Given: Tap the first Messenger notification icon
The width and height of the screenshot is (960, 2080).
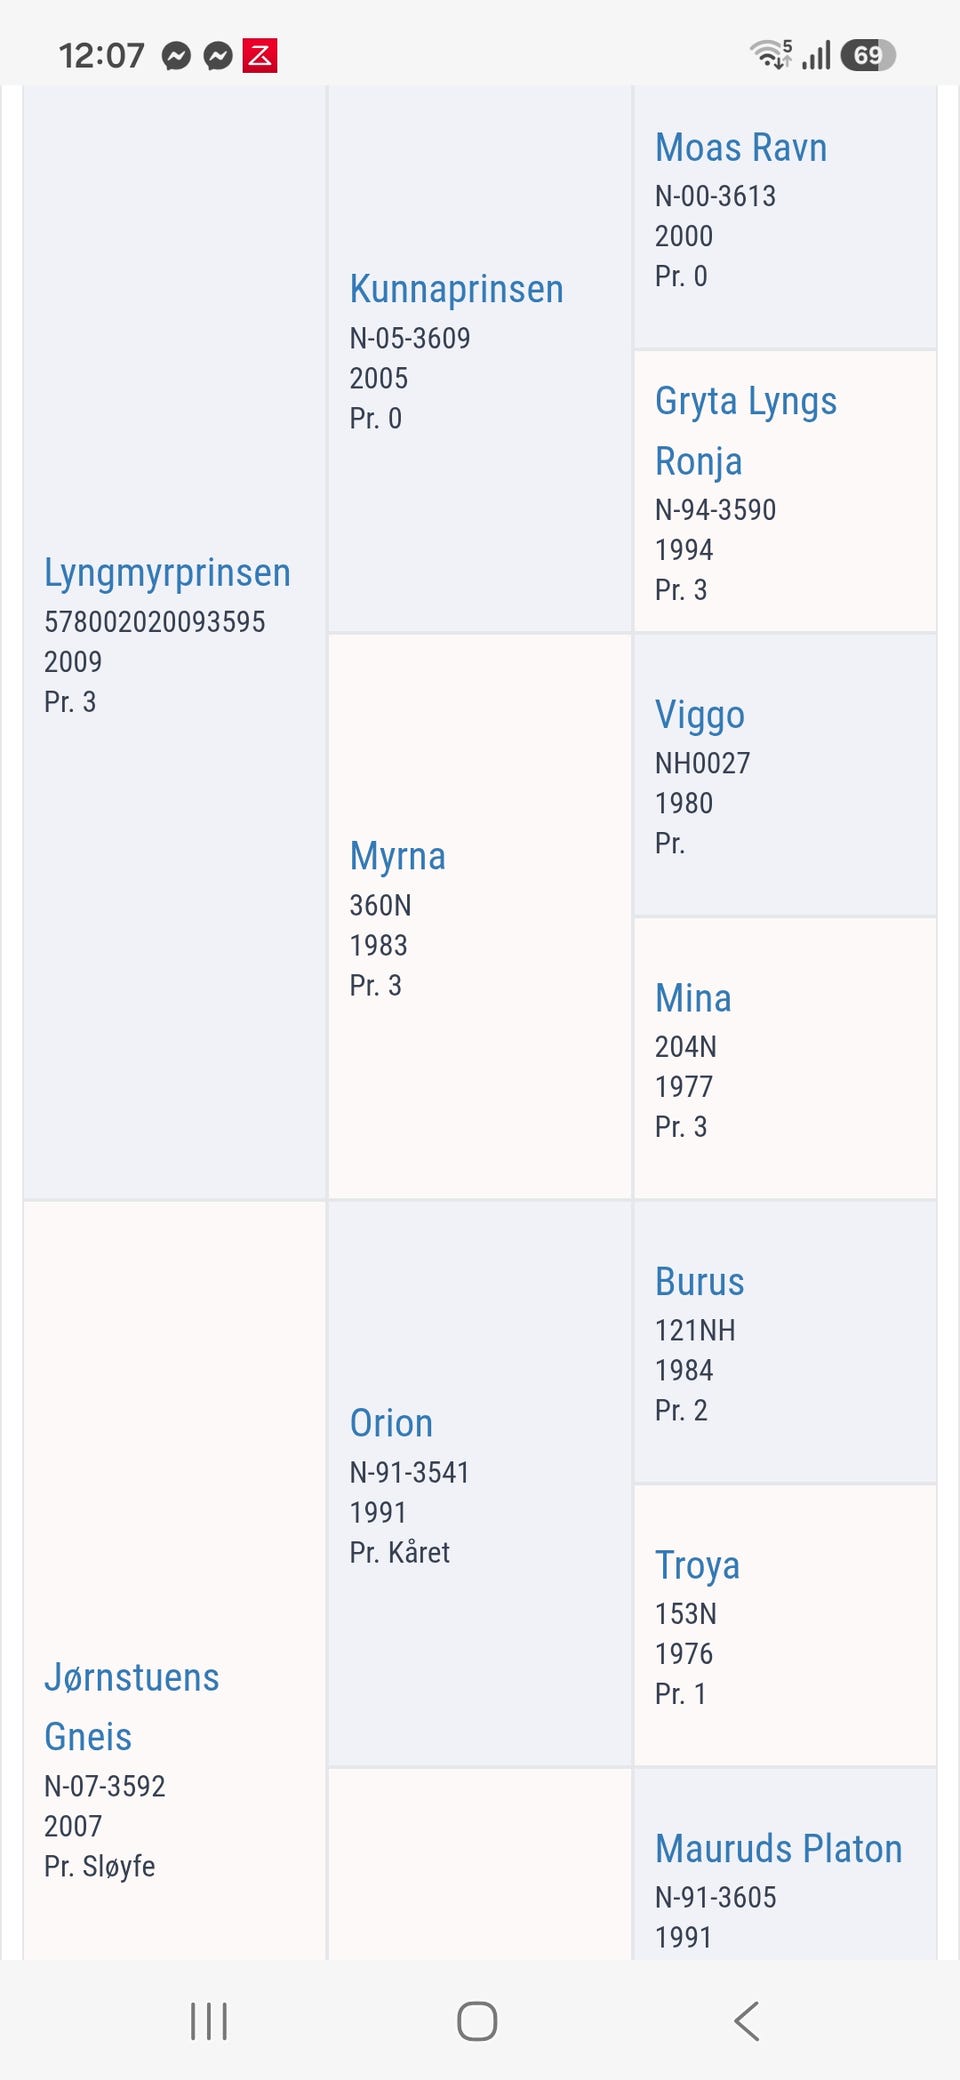Looking at the screenshot, I should tap(177, 56).
